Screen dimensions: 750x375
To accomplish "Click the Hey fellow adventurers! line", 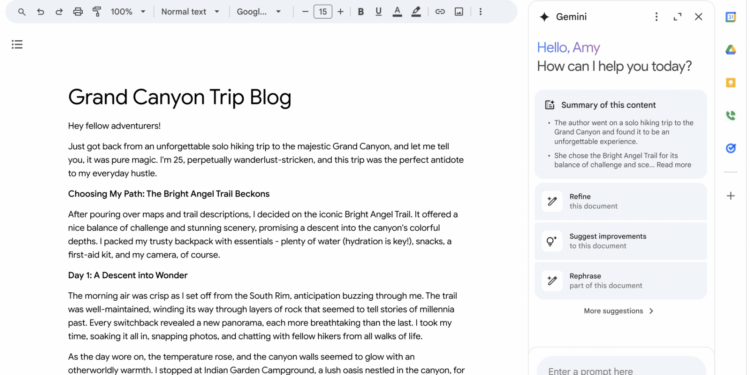I will pyautogui.click(x=114, y=126).
